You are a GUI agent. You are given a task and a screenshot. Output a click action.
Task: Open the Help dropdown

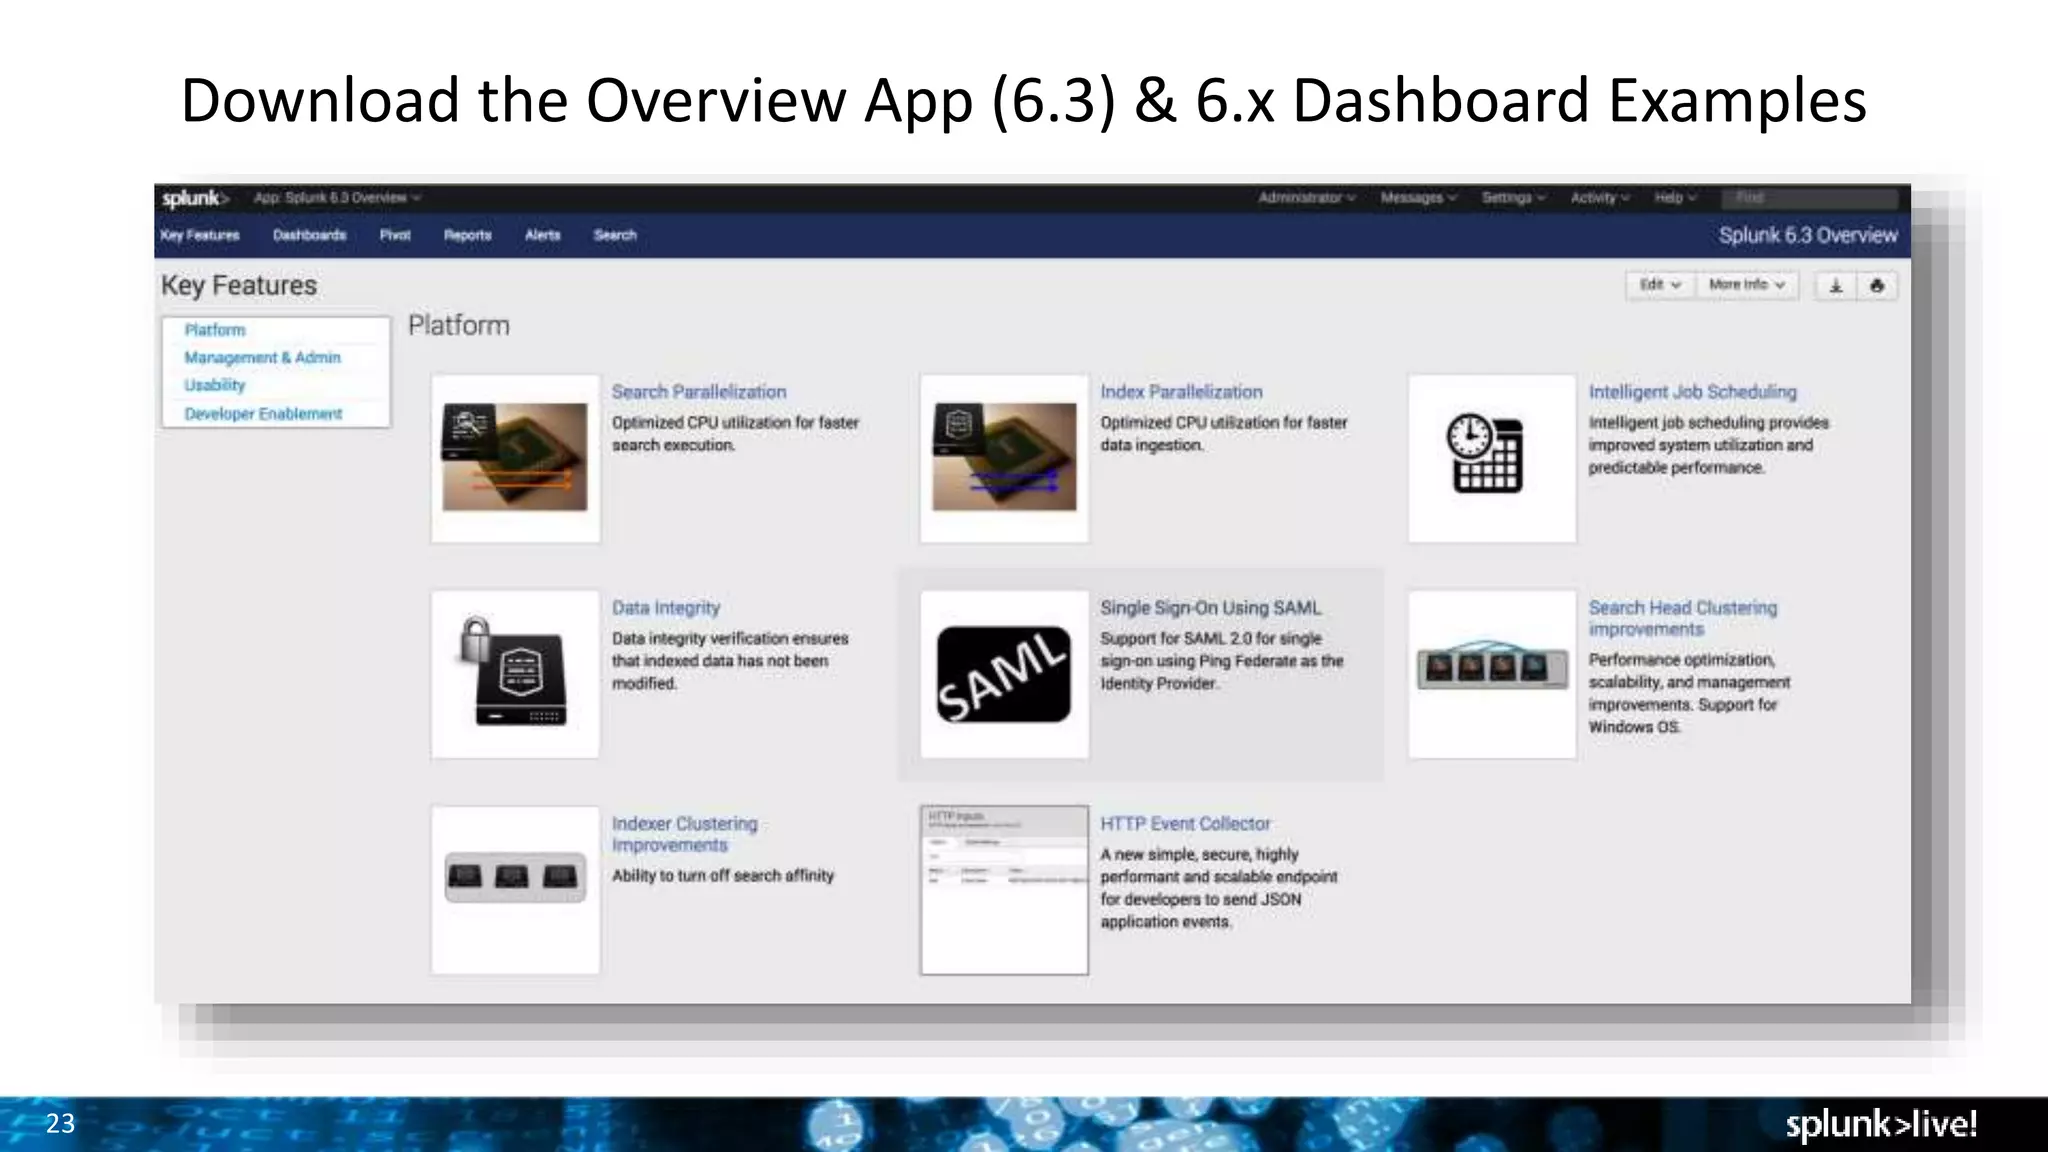[x=1676, y=198]
